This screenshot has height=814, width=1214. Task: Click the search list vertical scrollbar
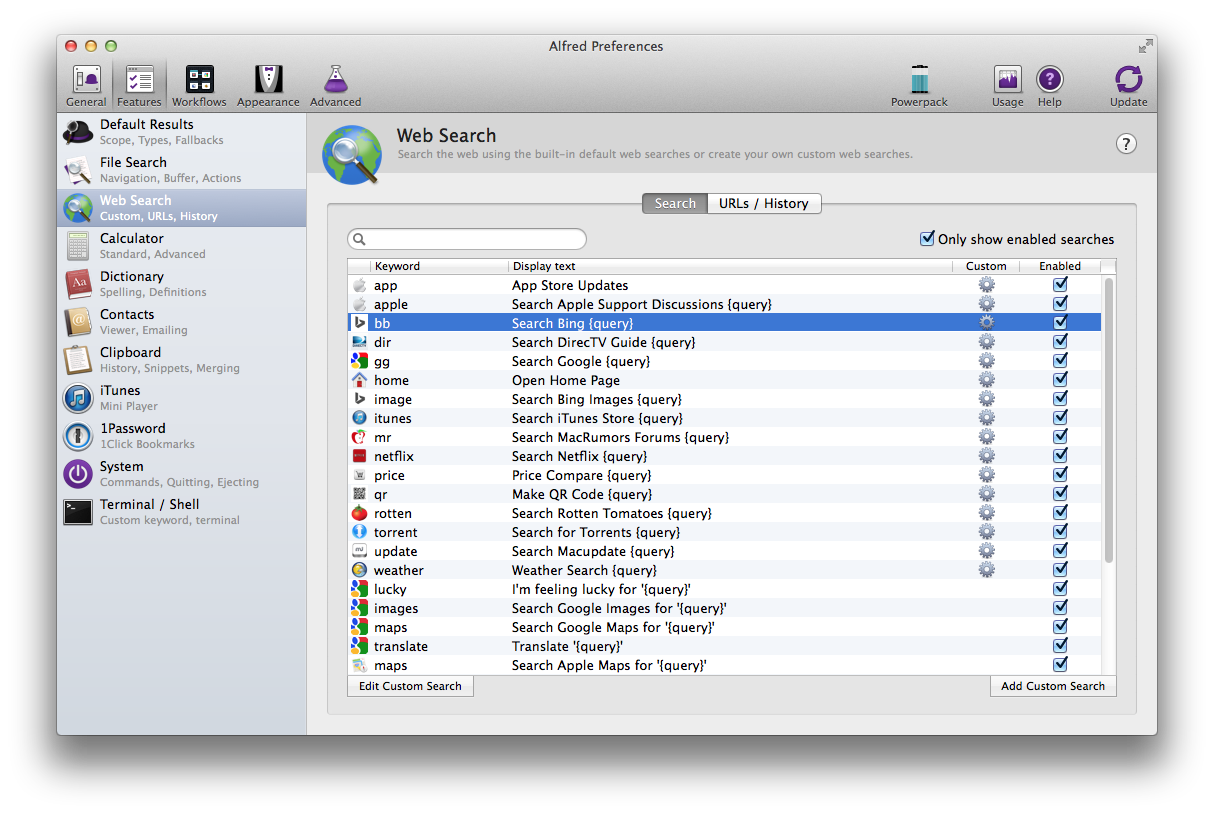(x=1108, y=420)
